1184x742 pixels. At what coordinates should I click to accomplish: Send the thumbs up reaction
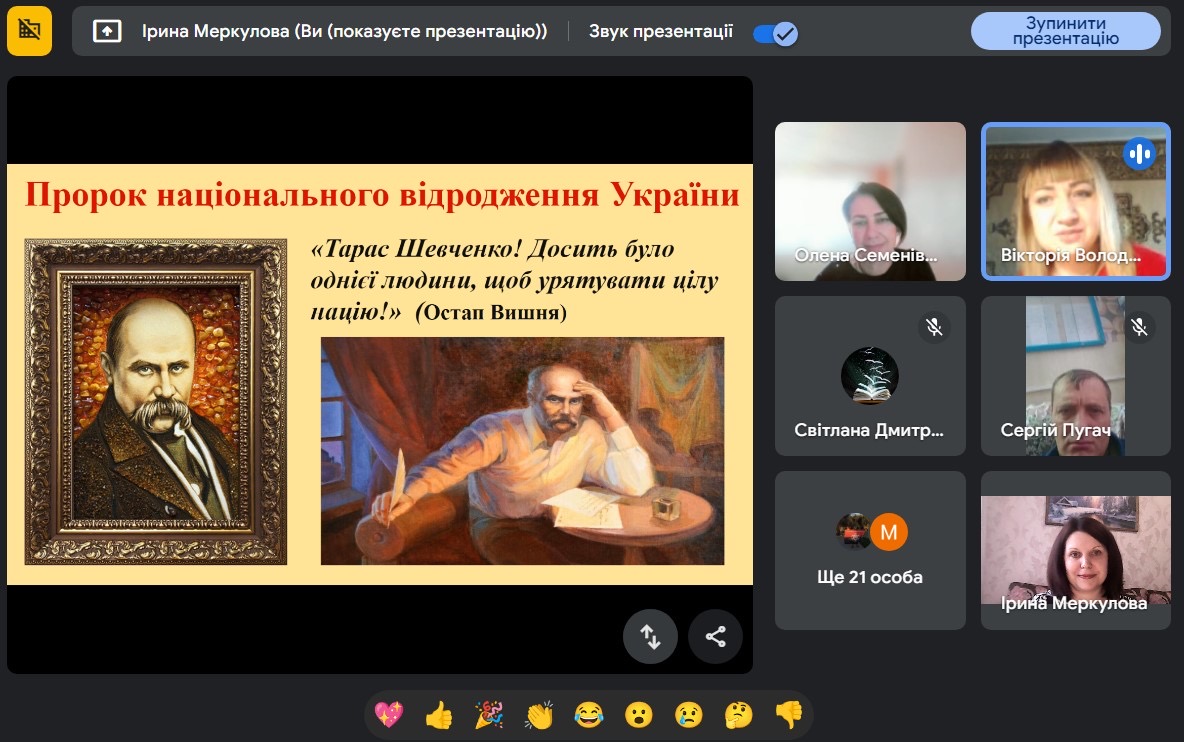point(439,713)
